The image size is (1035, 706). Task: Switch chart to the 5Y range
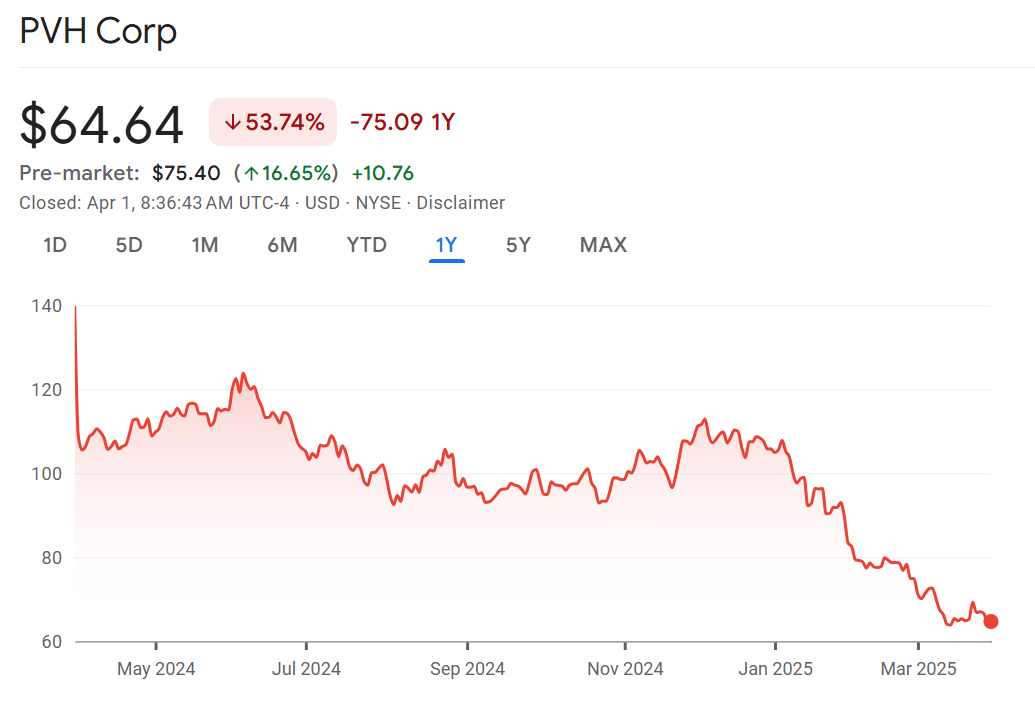518,245
